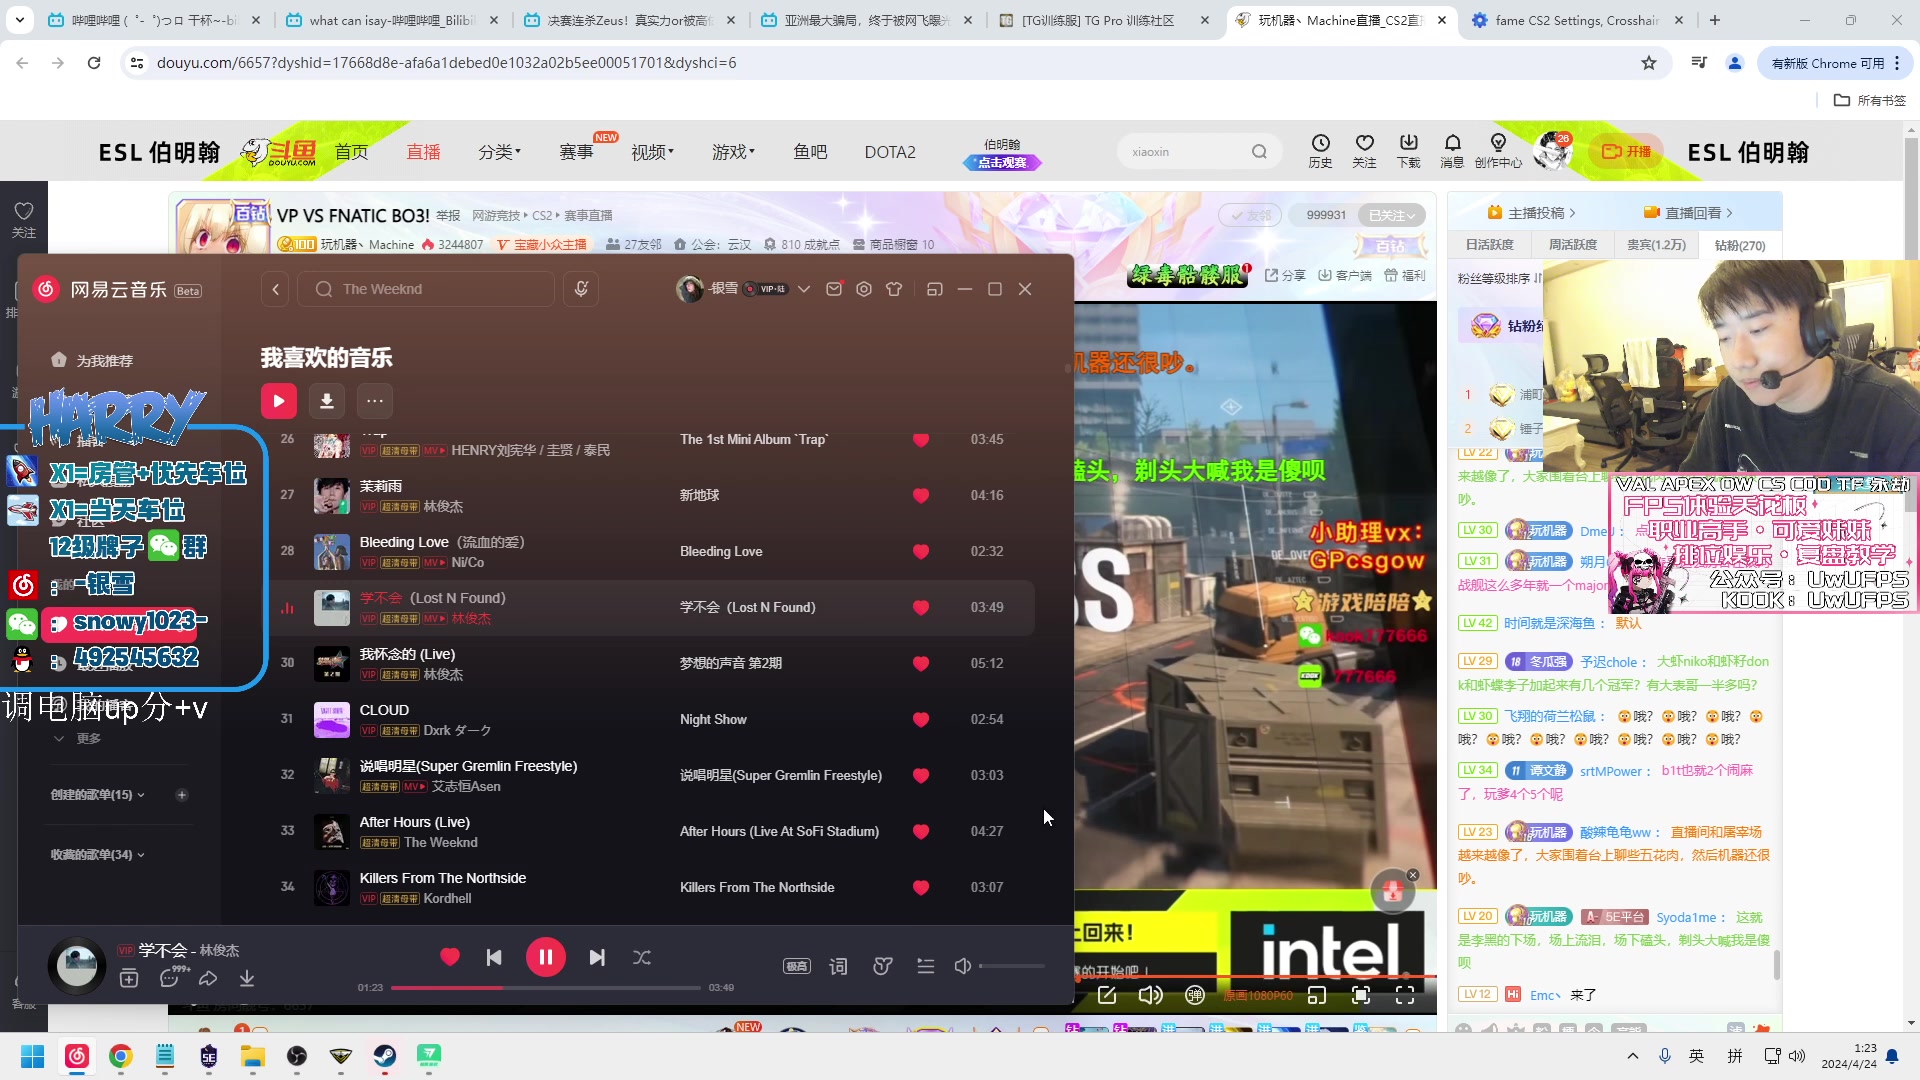This screenshot has width=1920, height=1080.
Task: Unlike the playing song via heart in player bar
Action: [450, 957]
